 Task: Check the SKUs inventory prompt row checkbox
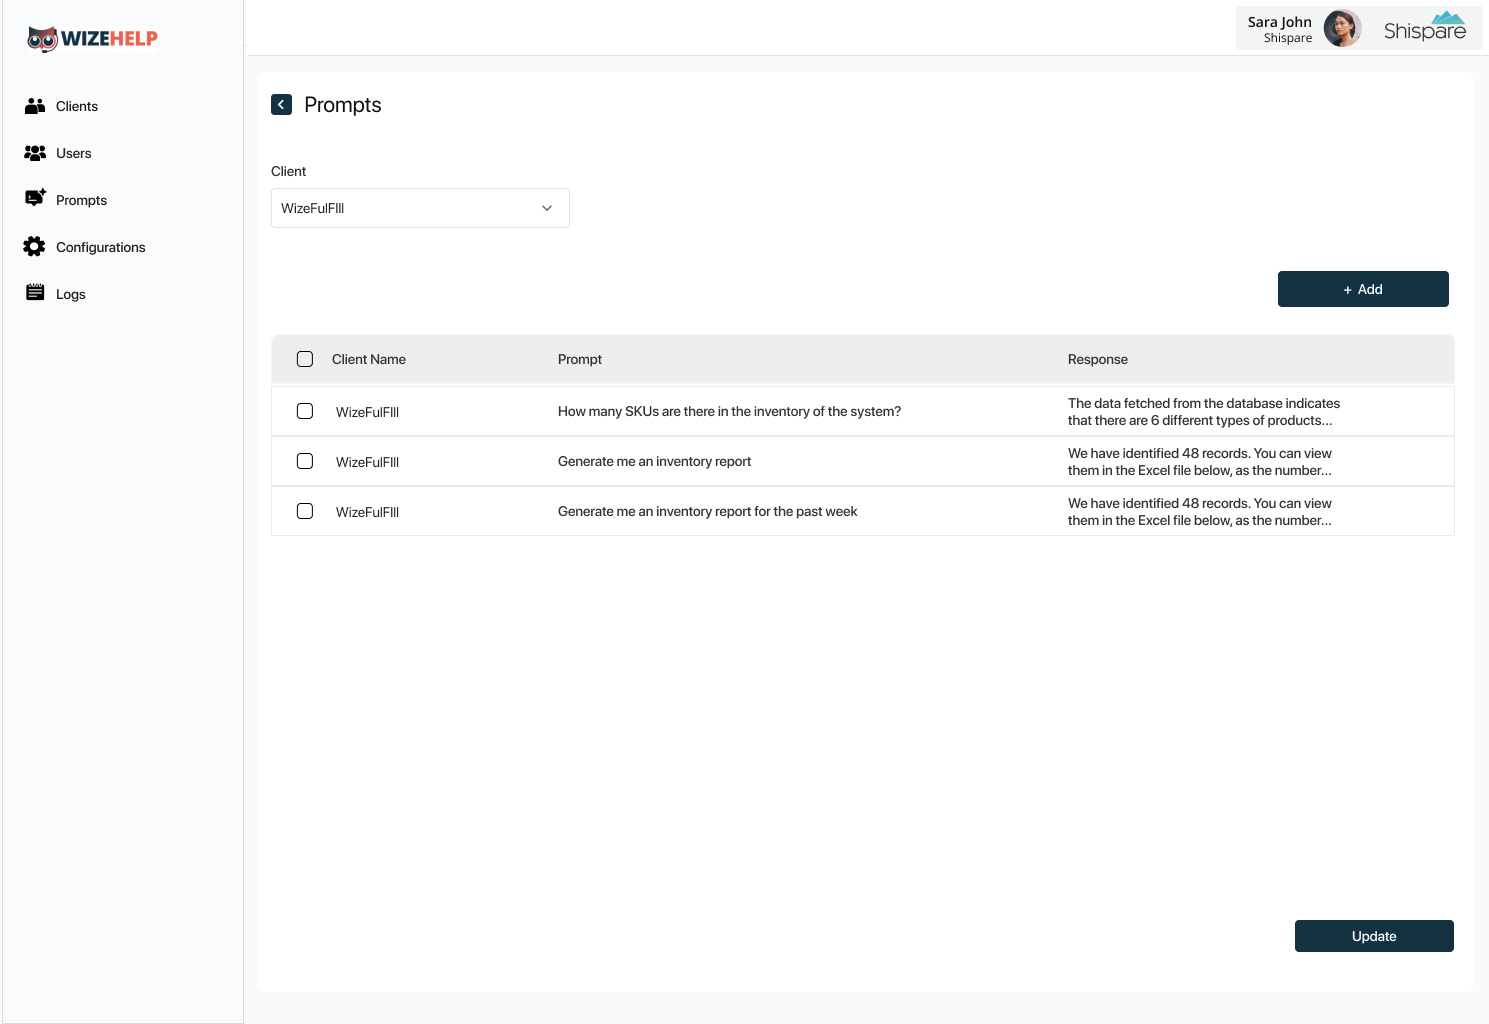tap(305, 411)
